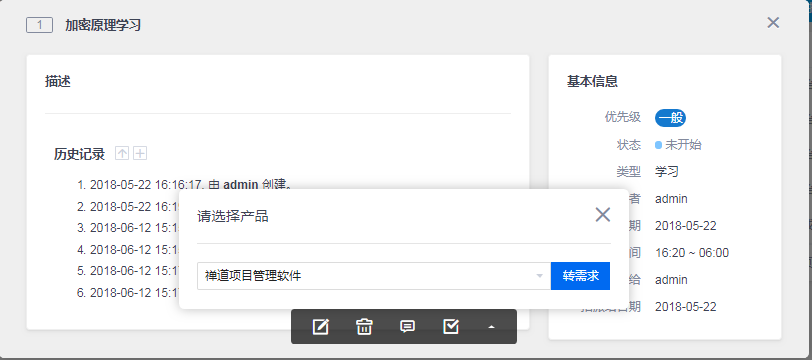Viewport: 812px width, 360px height.
Task: Click the trash delete icon
Action: (364, 327)
